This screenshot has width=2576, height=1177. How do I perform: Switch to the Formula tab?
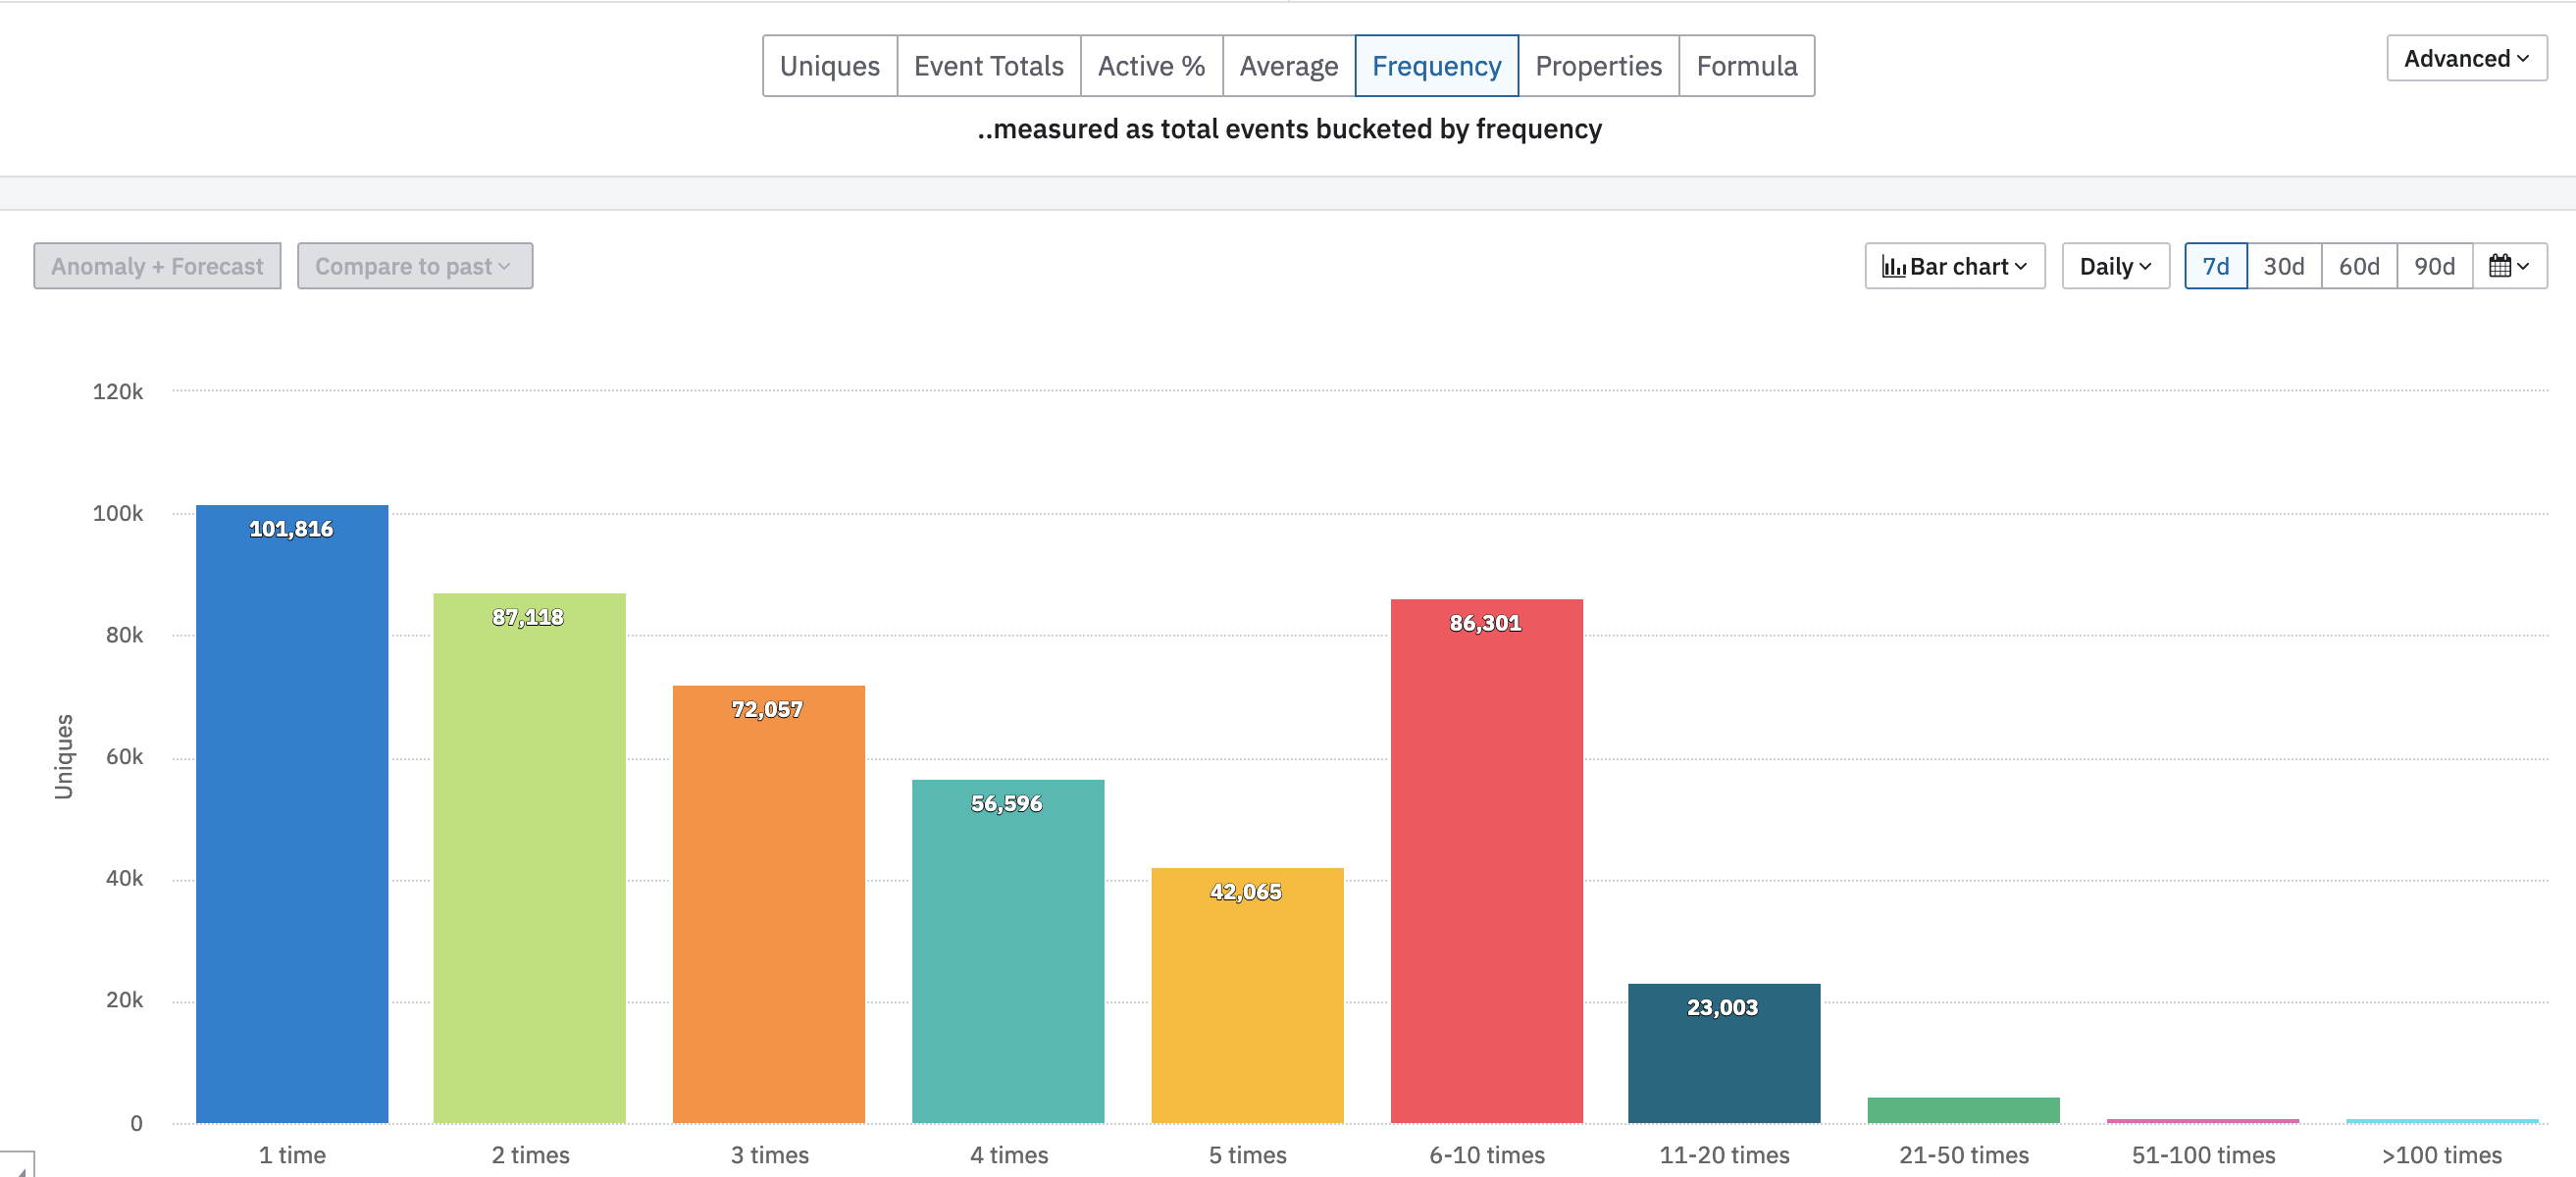(1746, 66)
